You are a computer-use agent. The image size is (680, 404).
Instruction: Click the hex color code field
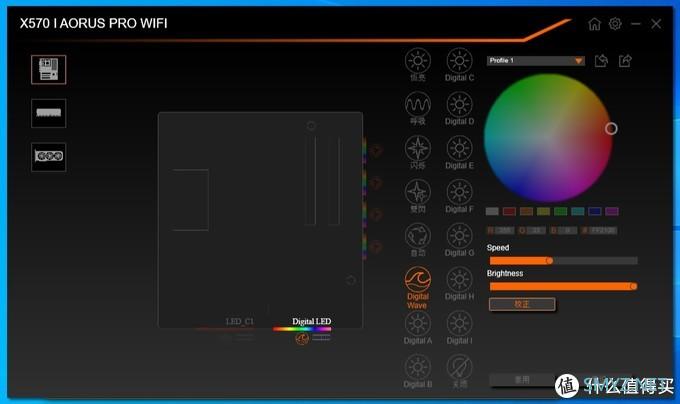(603, 230)
